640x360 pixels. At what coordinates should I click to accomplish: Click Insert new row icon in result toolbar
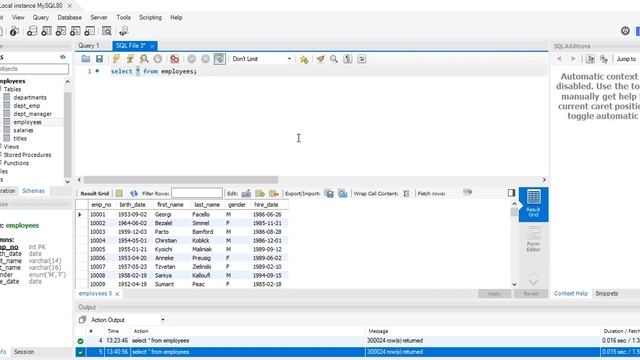pos(260,193)
